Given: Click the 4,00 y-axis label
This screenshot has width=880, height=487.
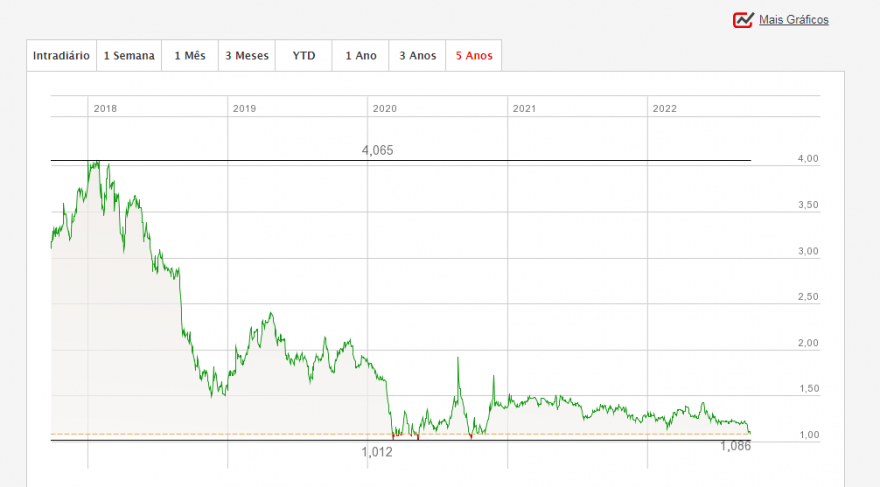Looking at the screenshot, I should 808,159.
